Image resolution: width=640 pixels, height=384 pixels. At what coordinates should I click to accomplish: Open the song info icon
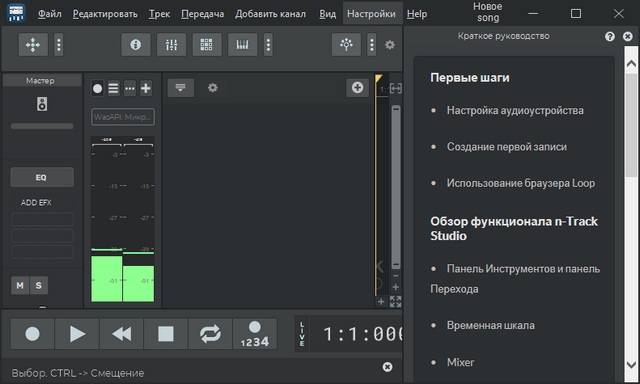pyautogui.click(x=136, y=44)
